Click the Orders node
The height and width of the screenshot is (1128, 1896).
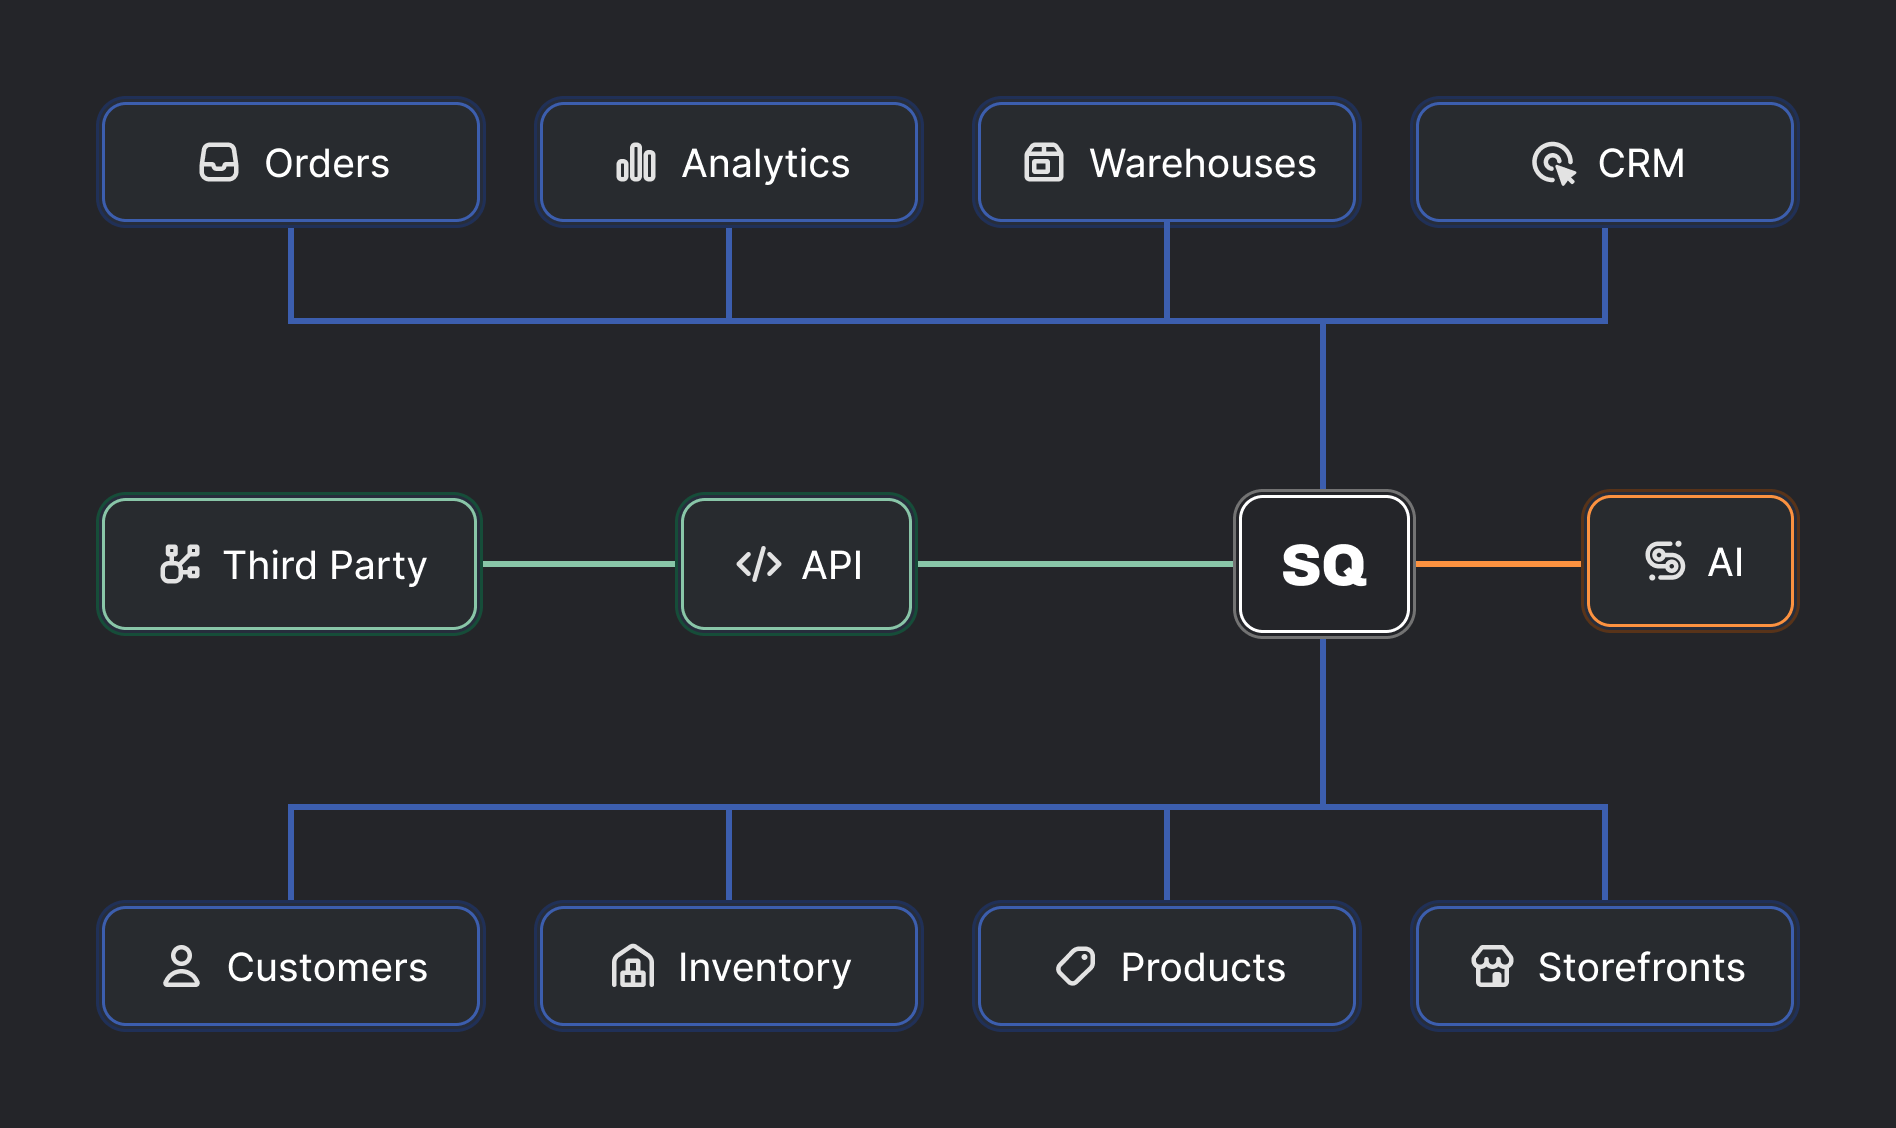pos(291,162)
